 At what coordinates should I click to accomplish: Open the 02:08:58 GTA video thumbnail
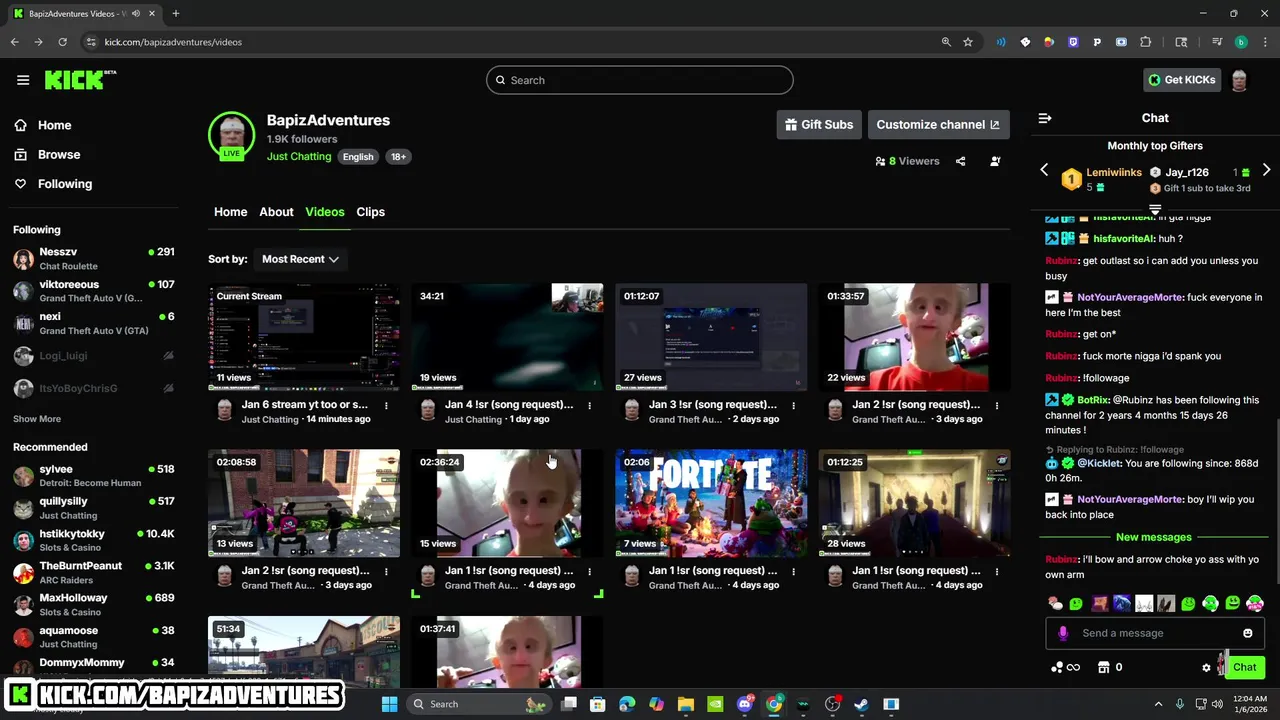[304, 503]
